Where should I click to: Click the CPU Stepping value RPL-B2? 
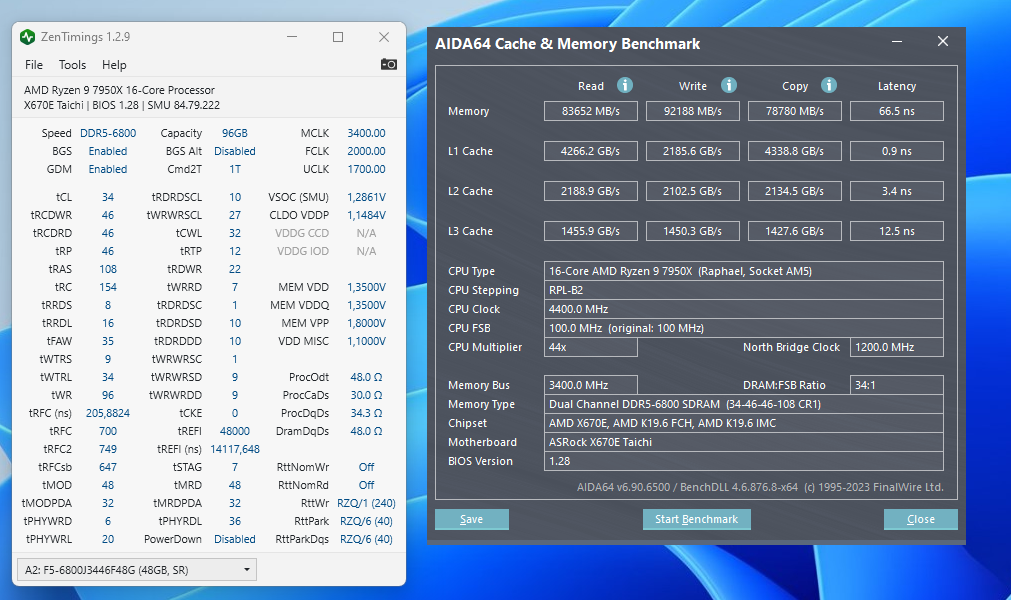[743, 290]
